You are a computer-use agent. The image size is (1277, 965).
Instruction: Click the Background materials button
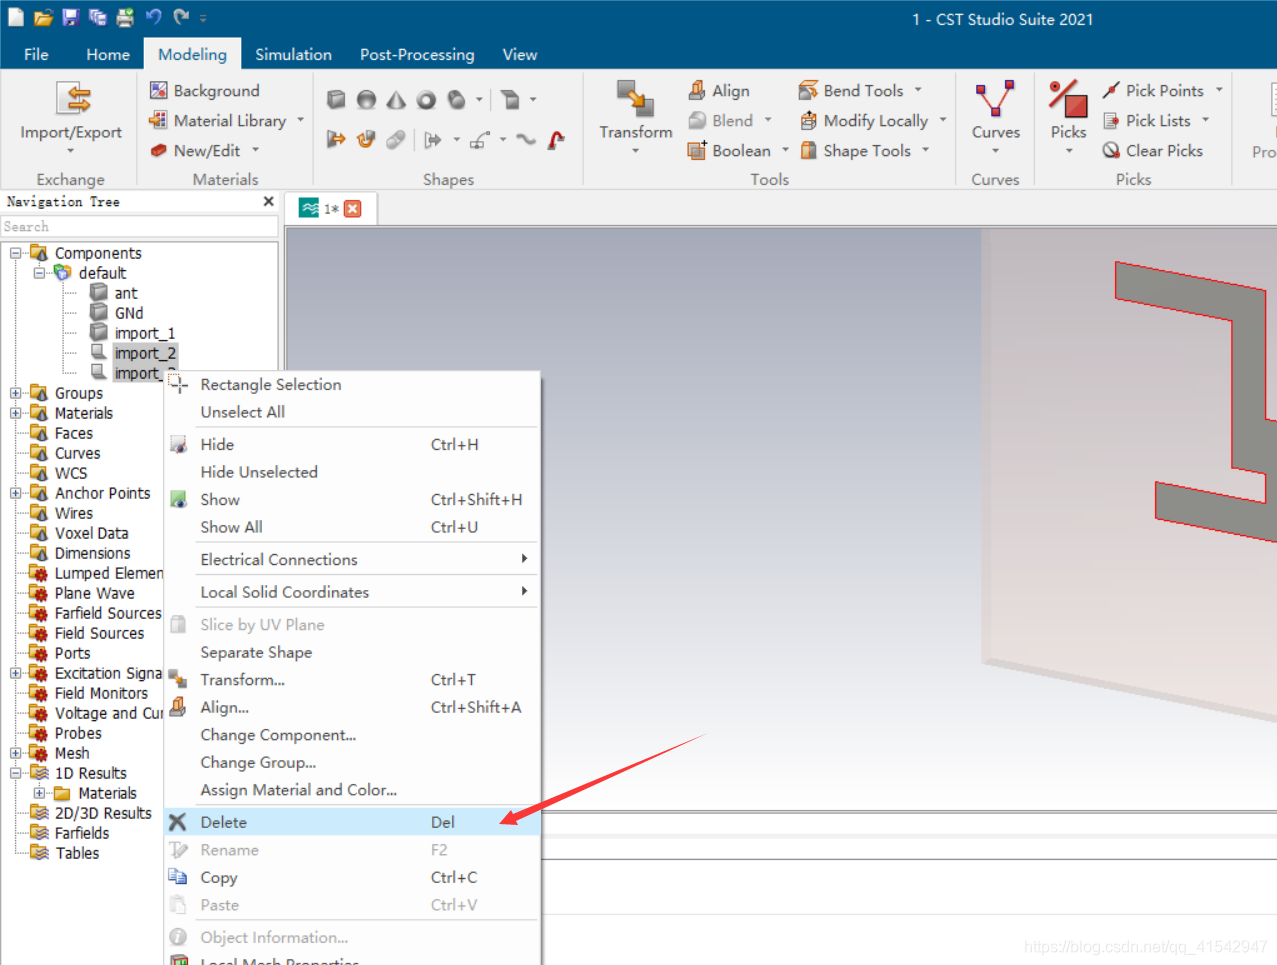point(205,90)
